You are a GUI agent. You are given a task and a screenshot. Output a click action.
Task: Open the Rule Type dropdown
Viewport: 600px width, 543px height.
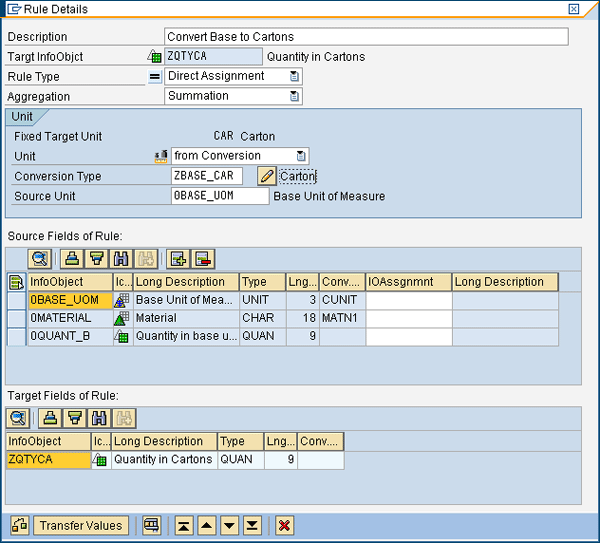[294, 76]
